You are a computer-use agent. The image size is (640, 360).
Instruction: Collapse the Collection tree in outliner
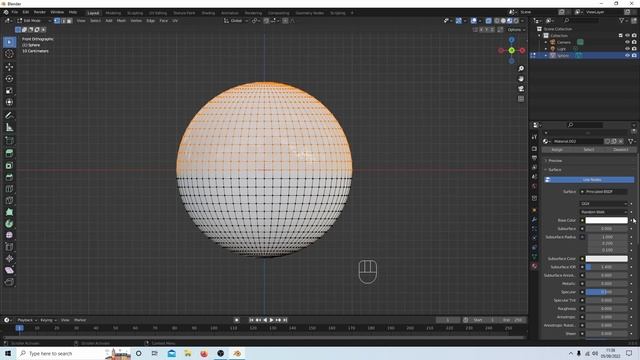[x=540, y=36]
